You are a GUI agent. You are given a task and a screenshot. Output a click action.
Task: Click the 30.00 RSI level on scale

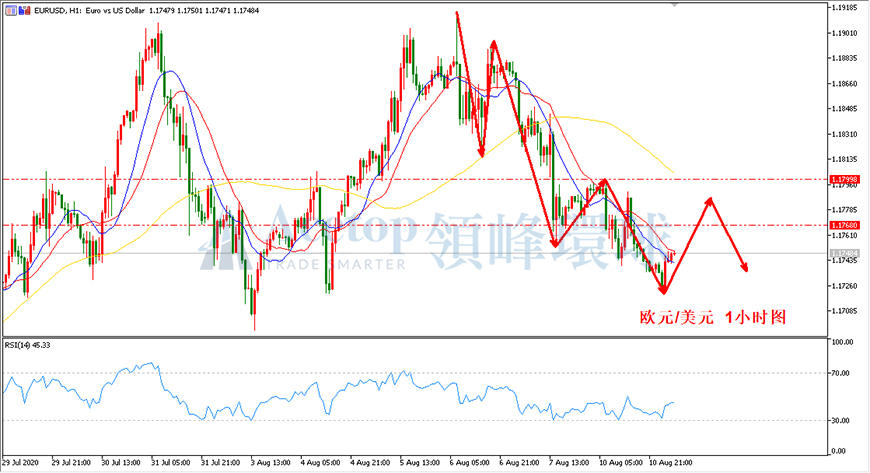tap(841, 420)
